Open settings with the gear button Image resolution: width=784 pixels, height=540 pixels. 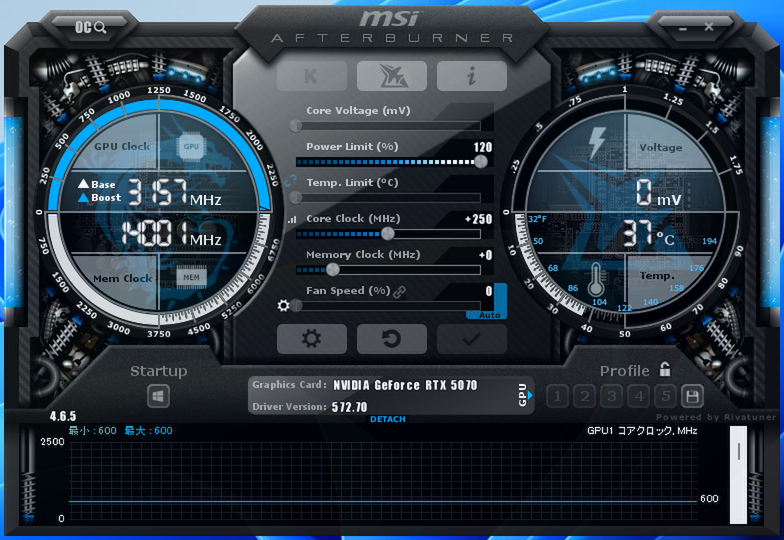pos(312,339)
